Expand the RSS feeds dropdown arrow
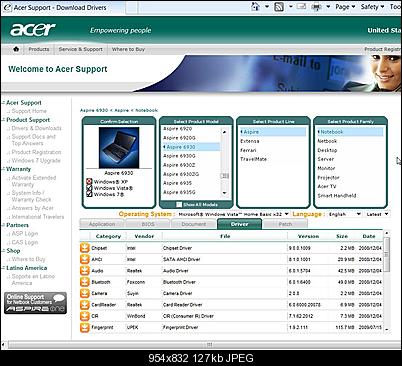The width and height of the screenshot is (402, 366). coord(290,7)
